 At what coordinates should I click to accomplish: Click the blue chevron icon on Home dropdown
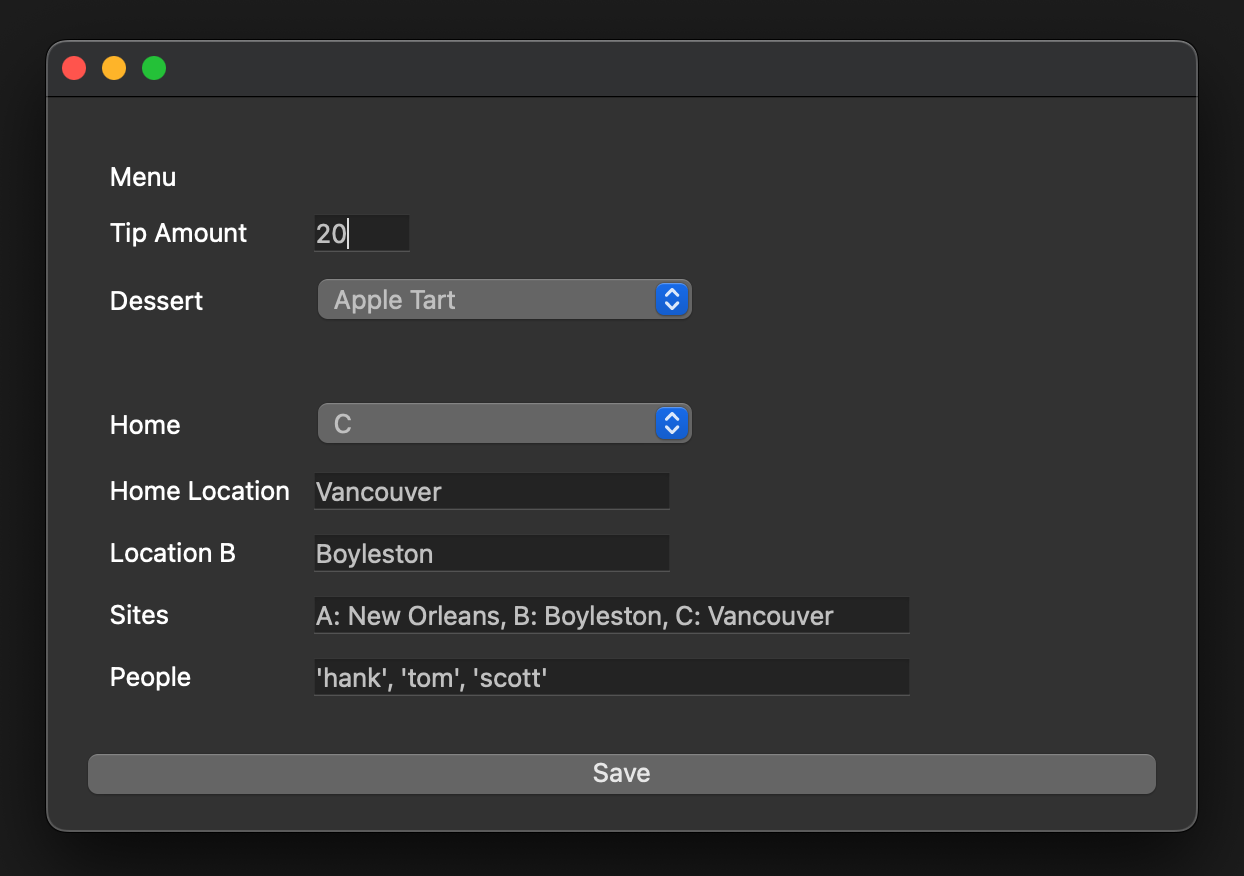(672, 424)
